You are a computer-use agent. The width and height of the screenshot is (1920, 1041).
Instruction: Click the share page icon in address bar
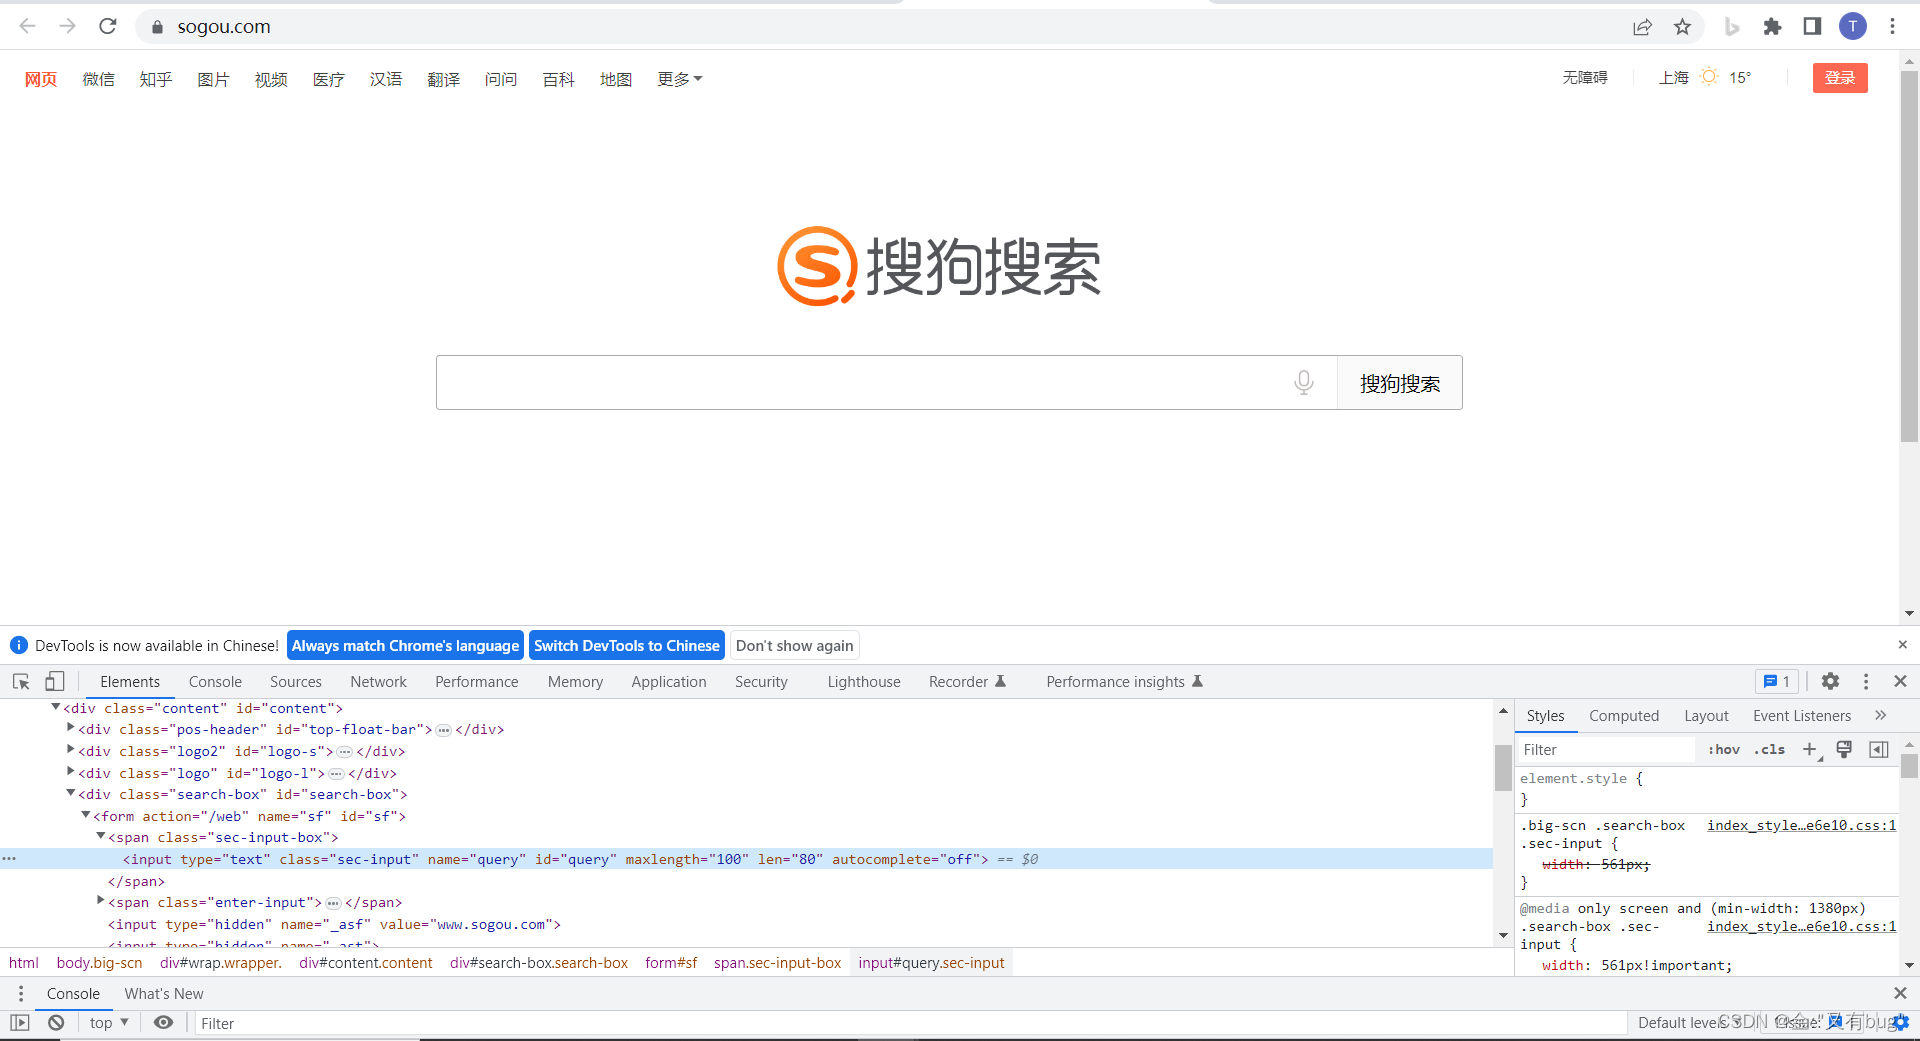click(1642, 27)
